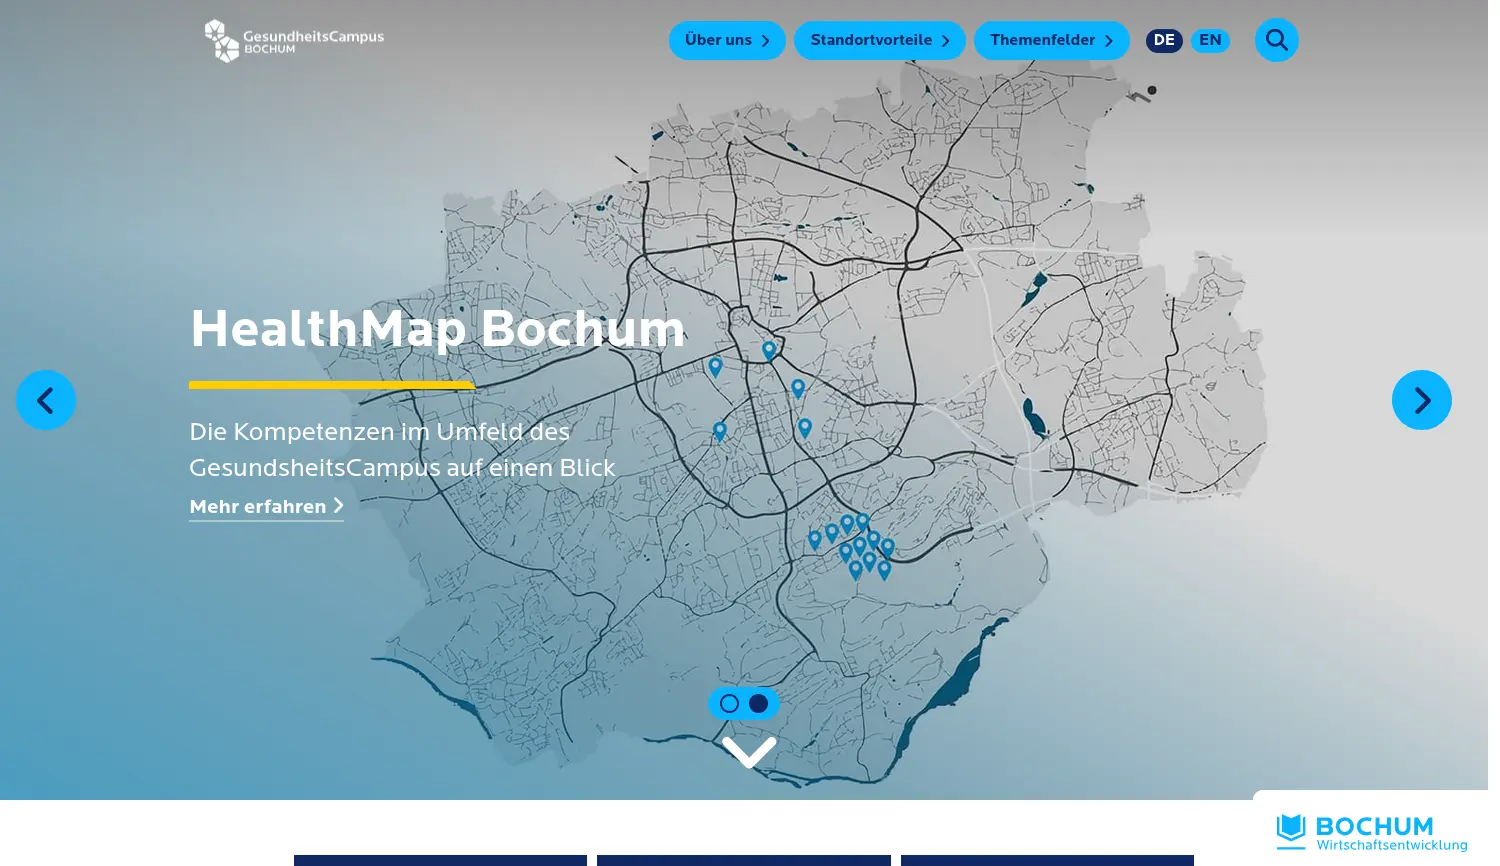Screen dimensions: 1500x866
Task: Advance to next slide arrow
Action: [1421, 400]
